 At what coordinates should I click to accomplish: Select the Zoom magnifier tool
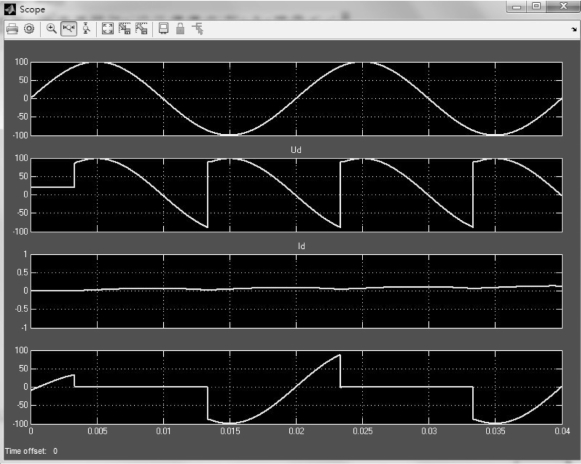pos(51,29)
